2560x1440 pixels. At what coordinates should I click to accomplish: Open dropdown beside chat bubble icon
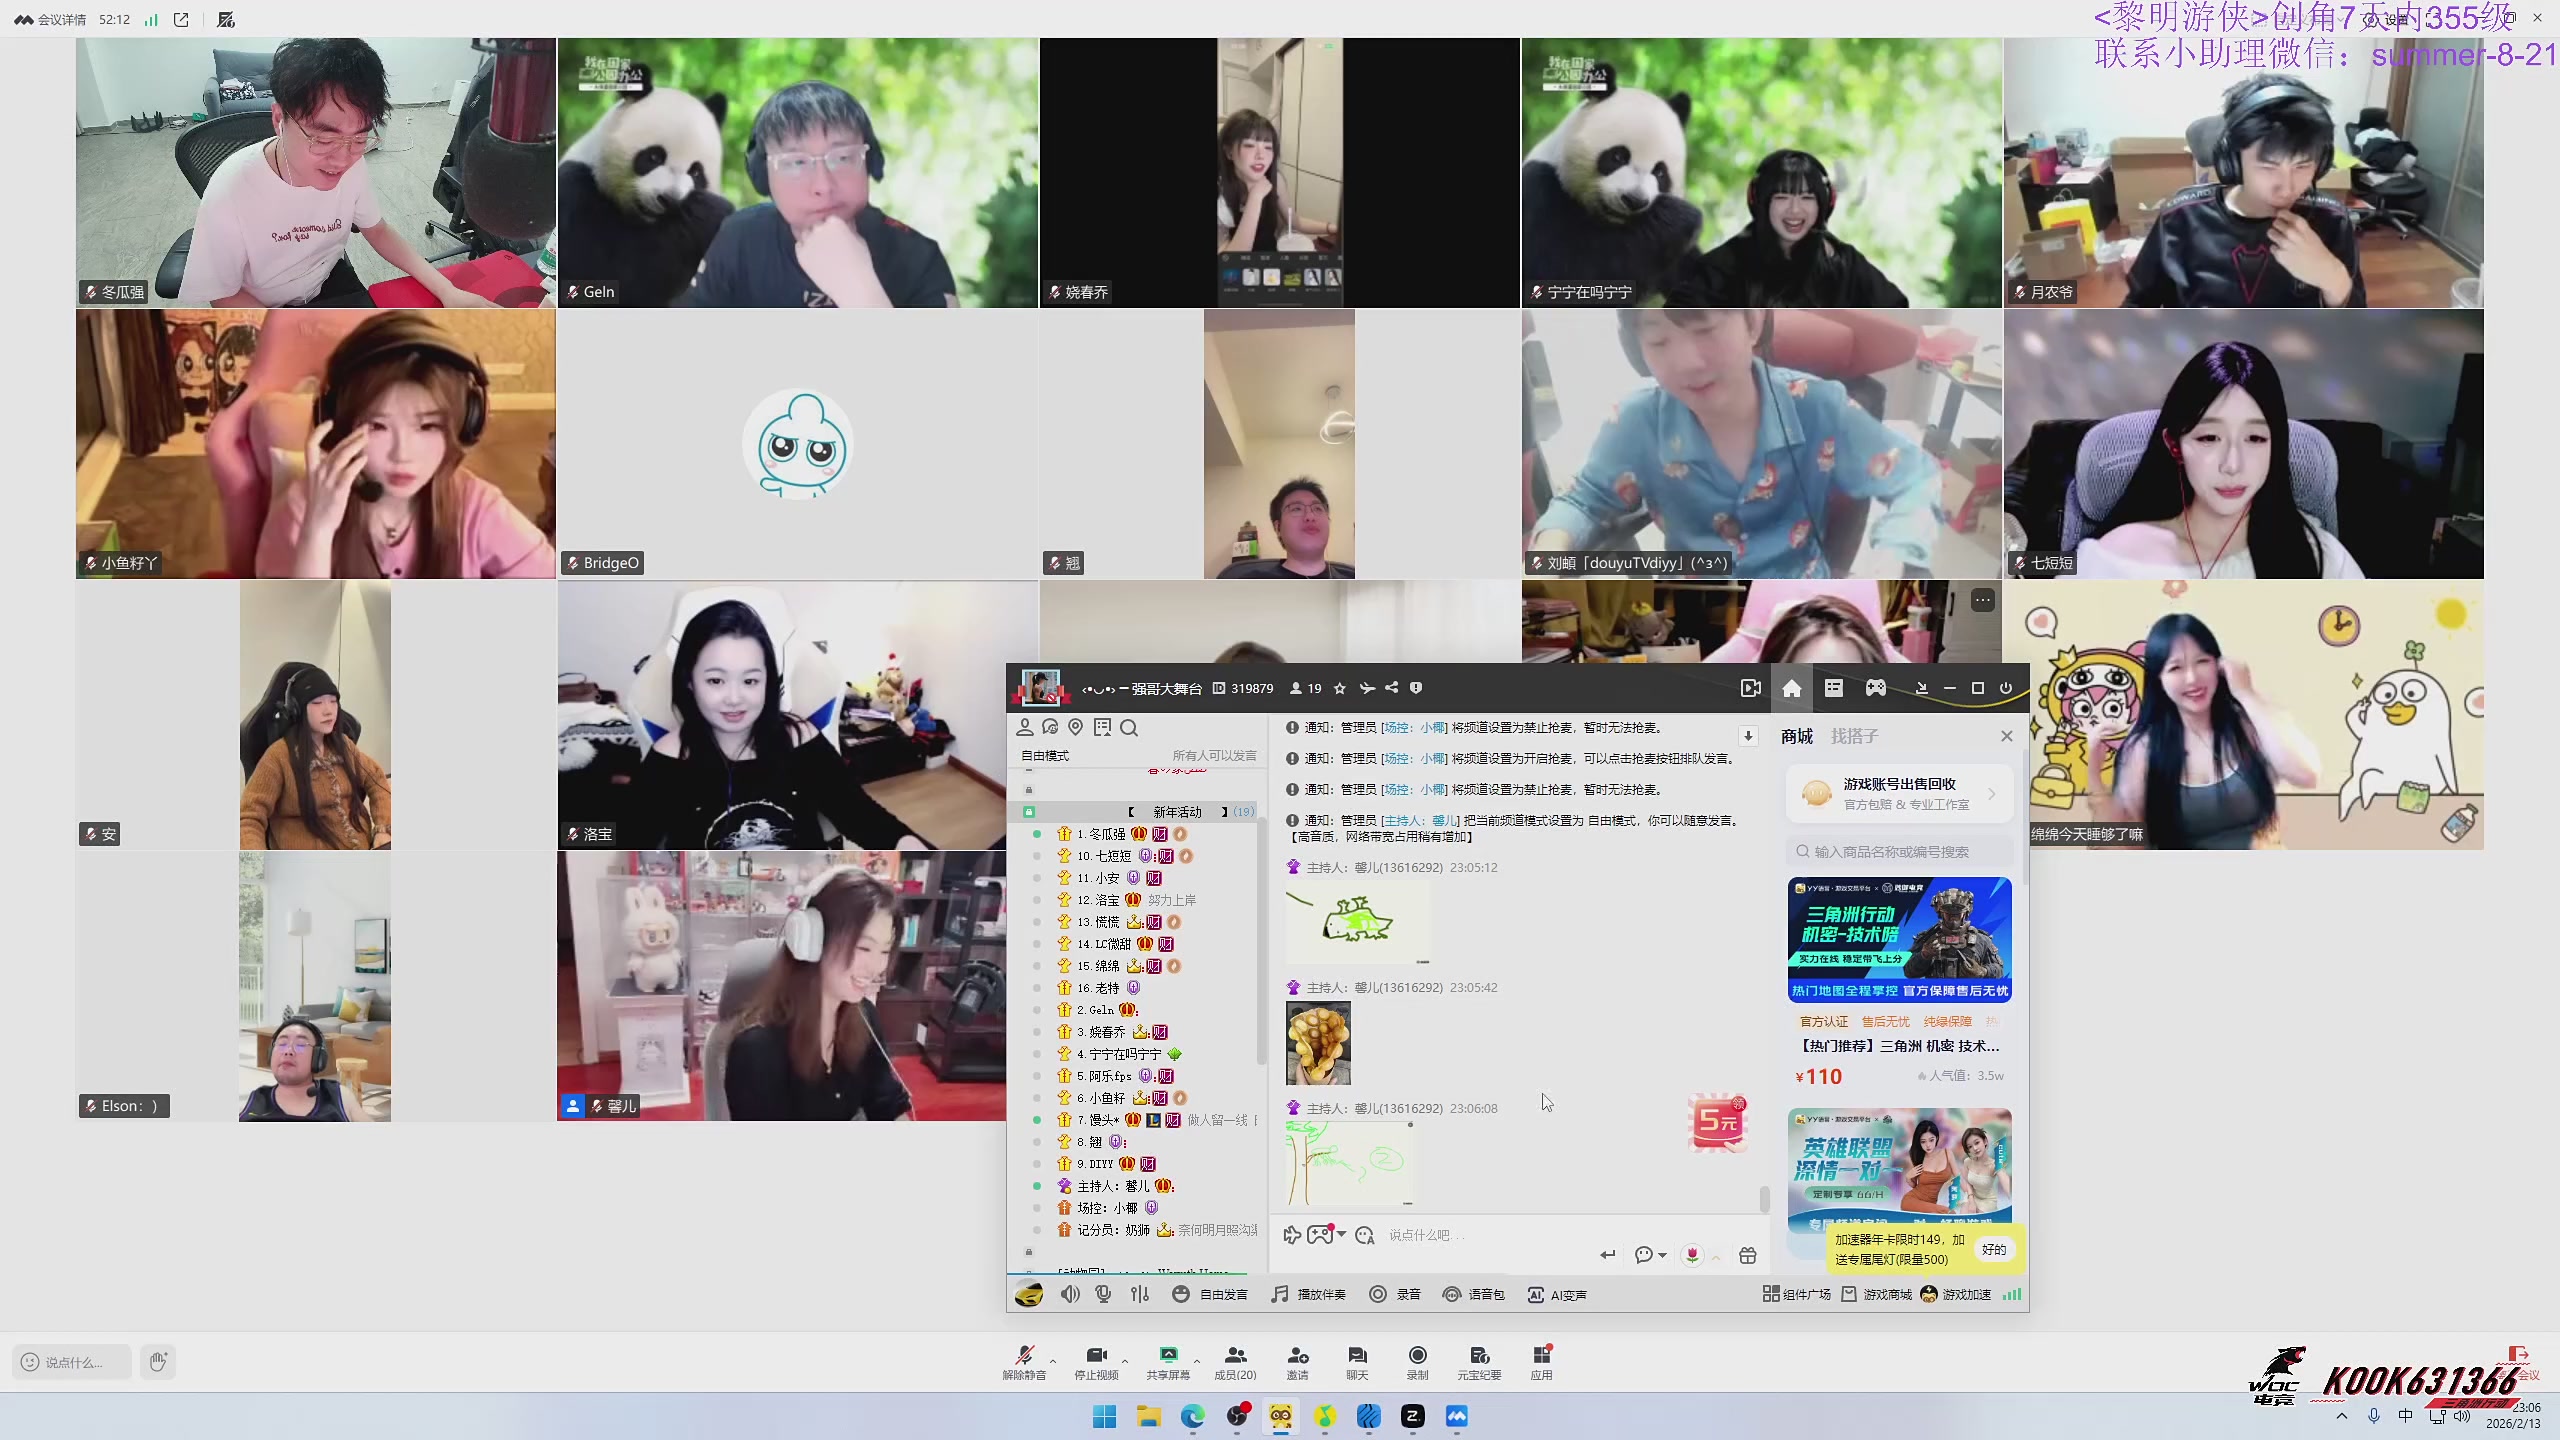1662,1255
